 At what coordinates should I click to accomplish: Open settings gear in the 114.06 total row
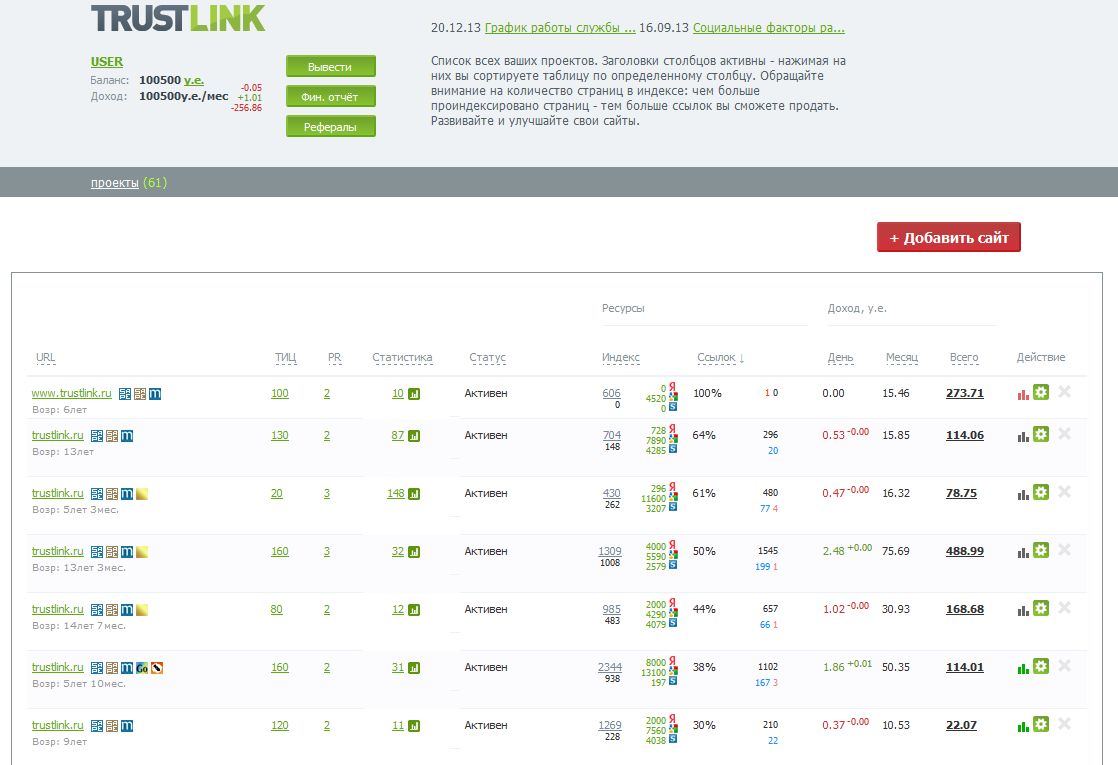click(x=1041, y=434)
